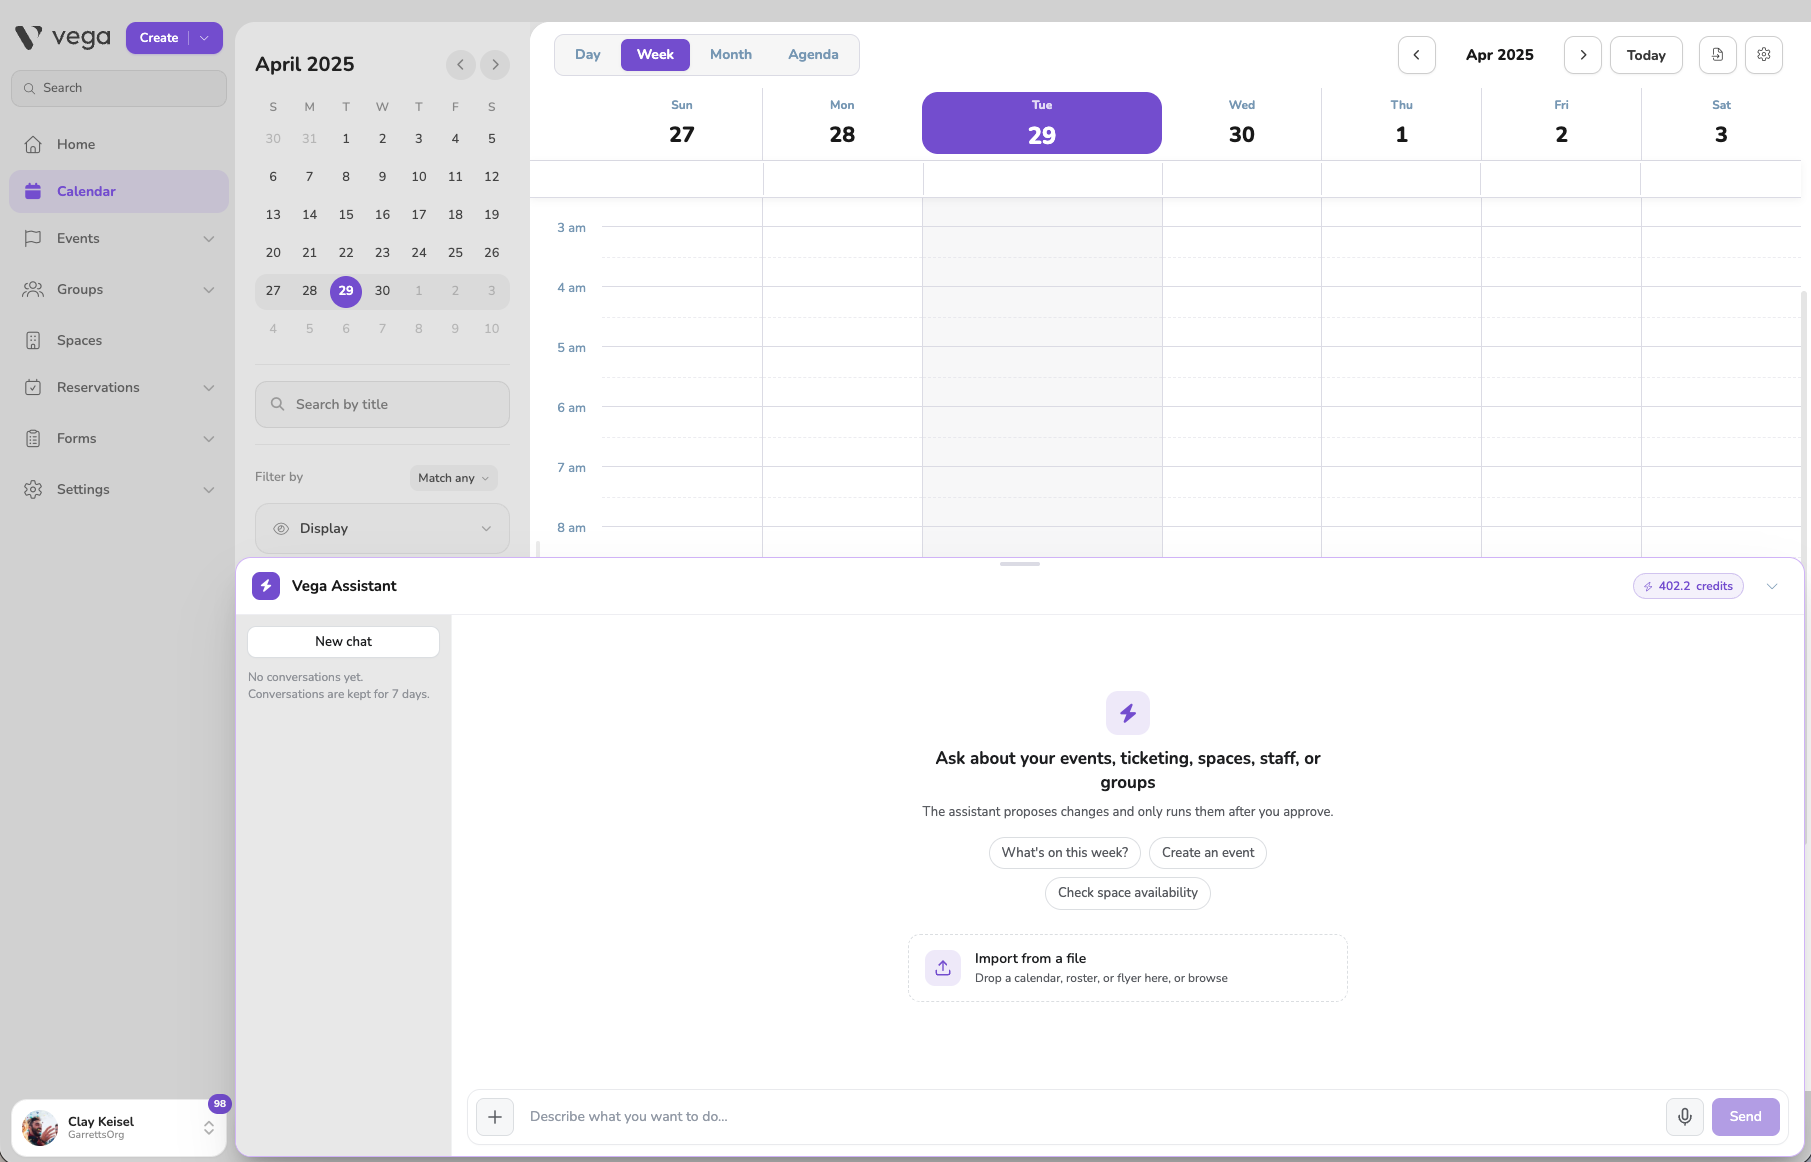The width and height of the screenshot is (1811, 1162).
Task: Click the plus attachment icon in chat
Action: [x=495, y=1116]
